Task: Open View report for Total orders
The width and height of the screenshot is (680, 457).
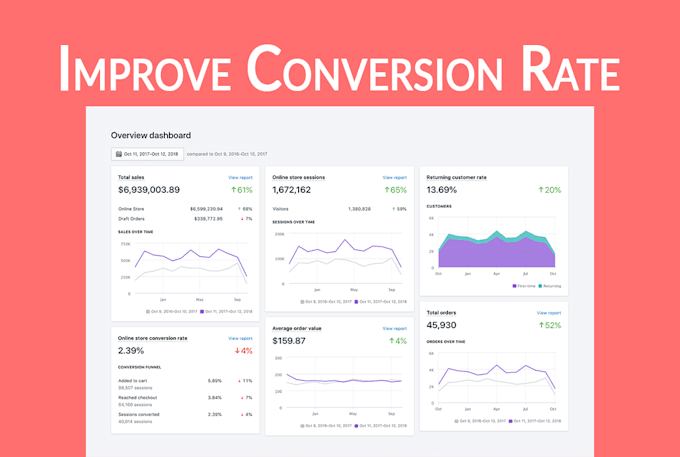Action: point(549,313)
